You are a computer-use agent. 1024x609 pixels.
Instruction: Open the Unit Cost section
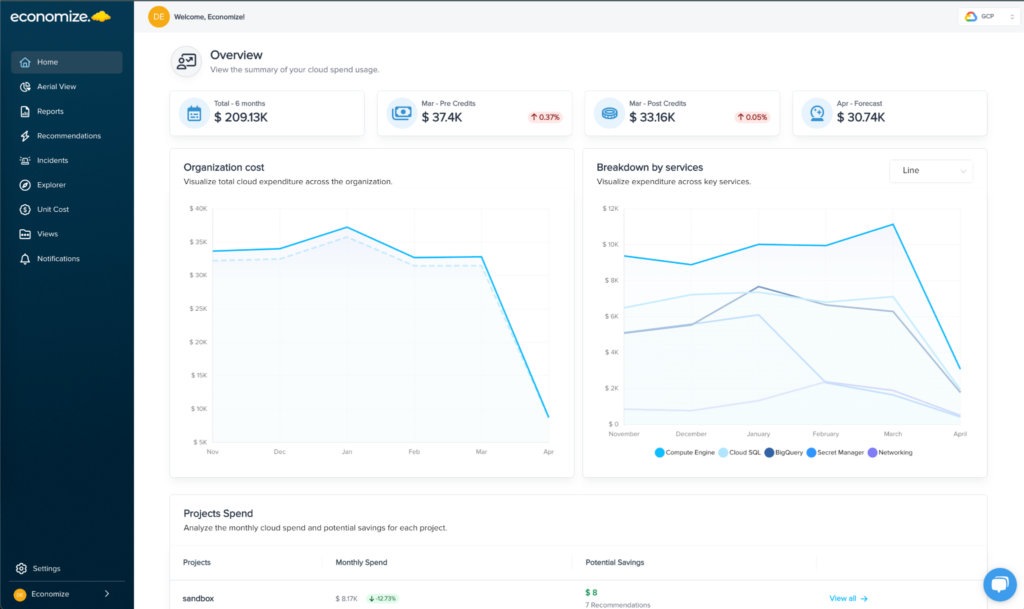(x=50, y=209)
